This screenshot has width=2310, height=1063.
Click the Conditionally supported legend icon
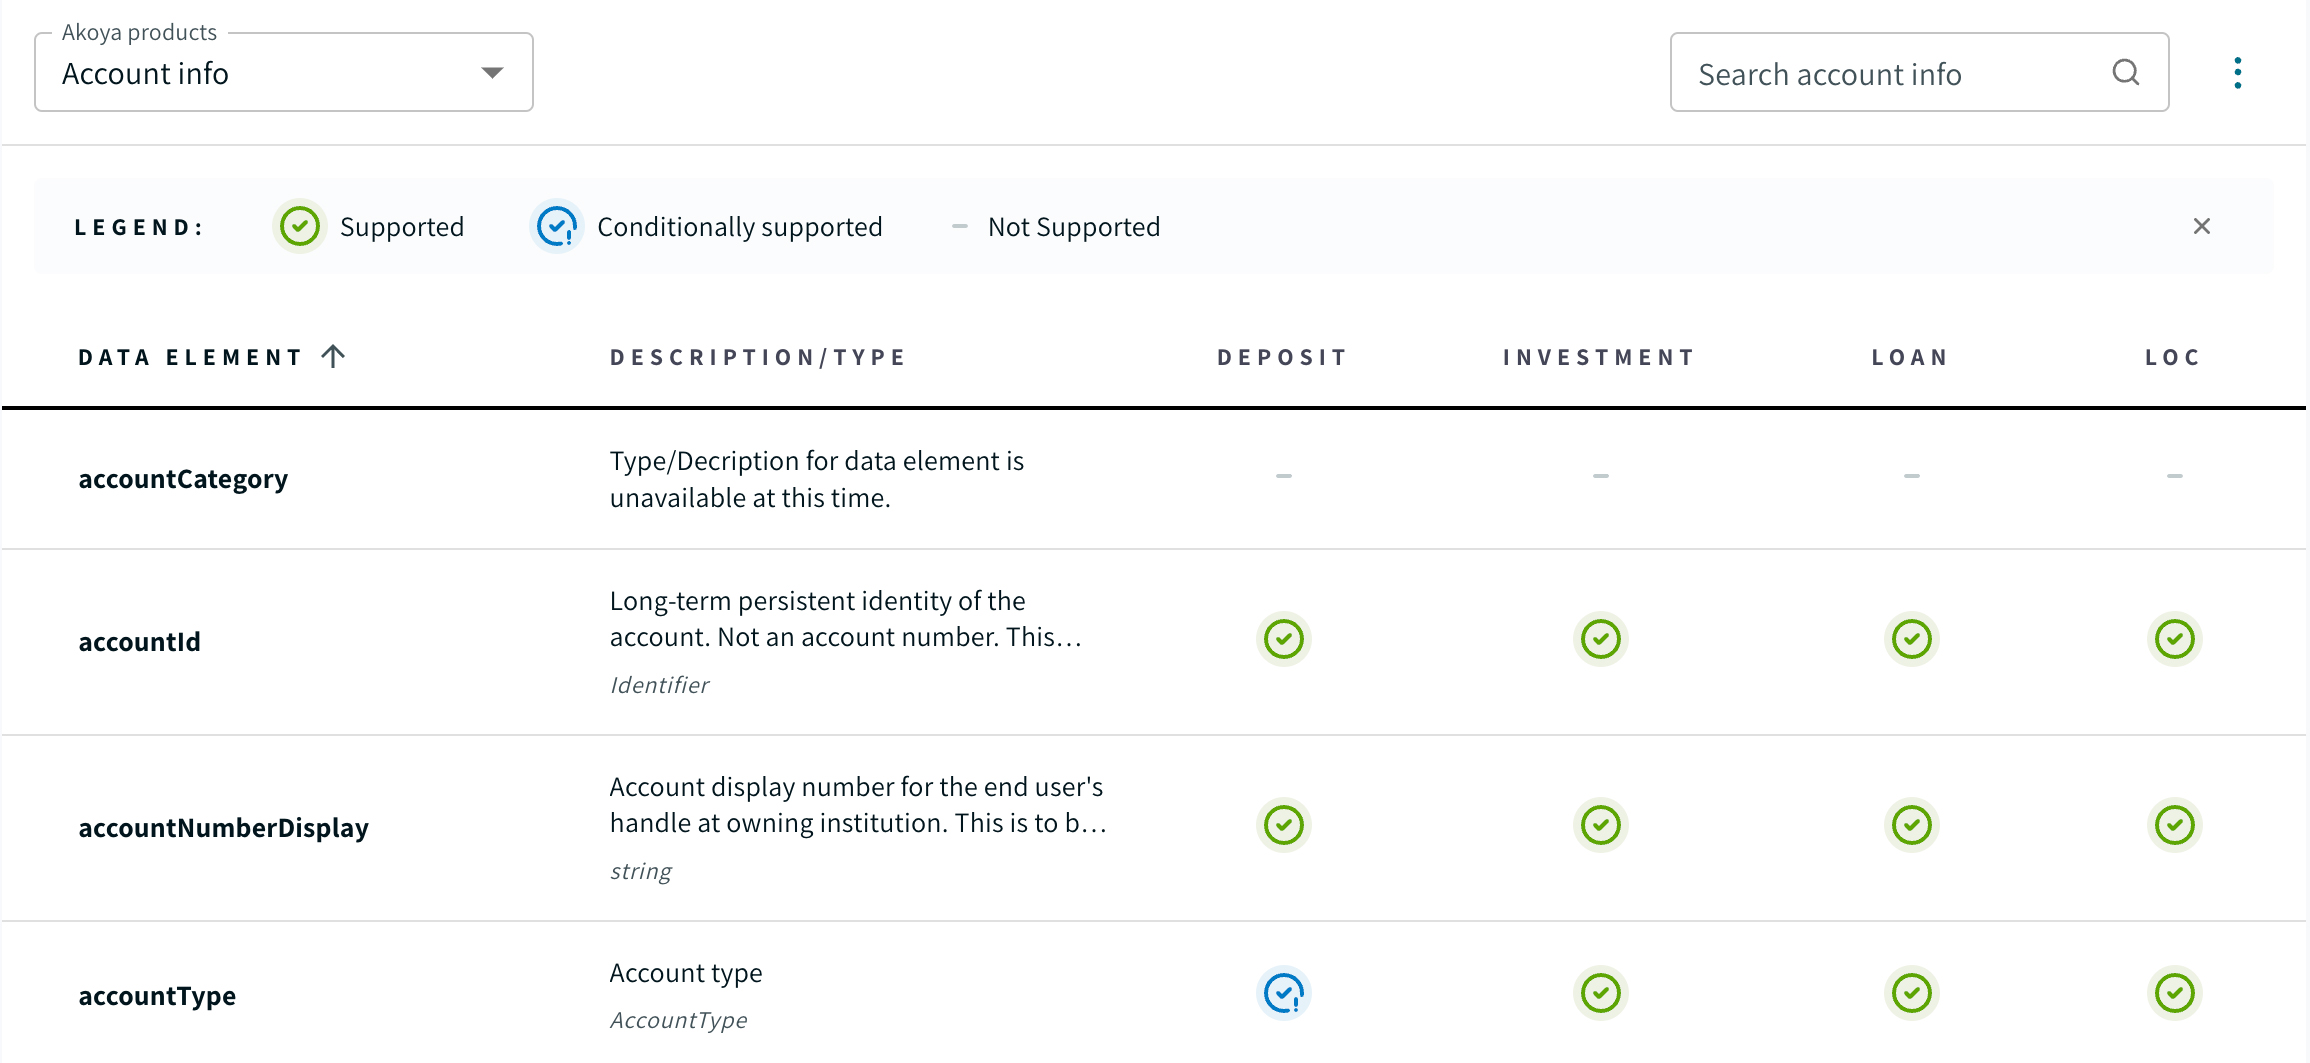tap(557, 226)
